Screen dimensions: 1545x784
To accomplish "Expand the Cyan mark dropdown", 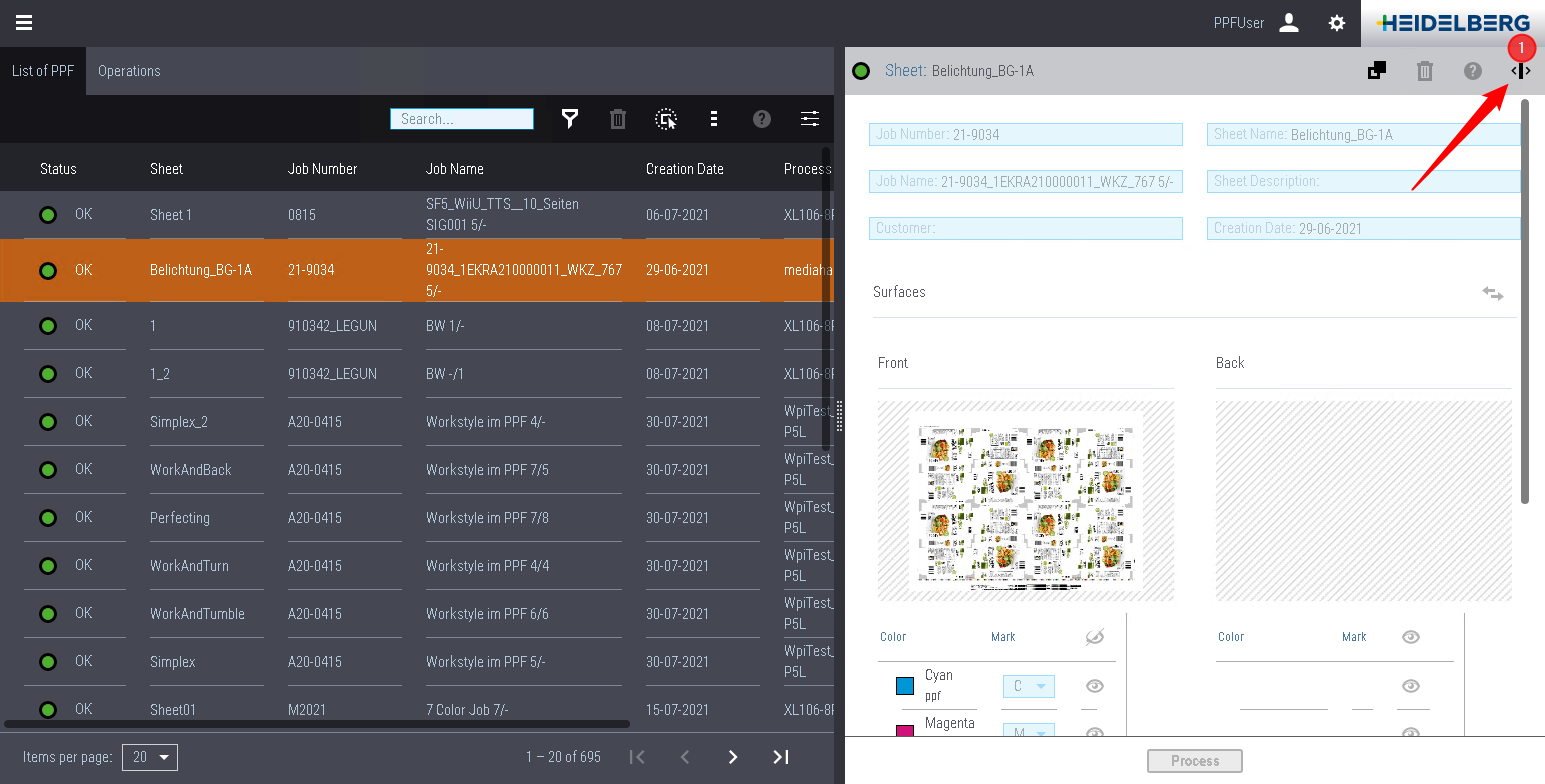I will [1029, 686].
